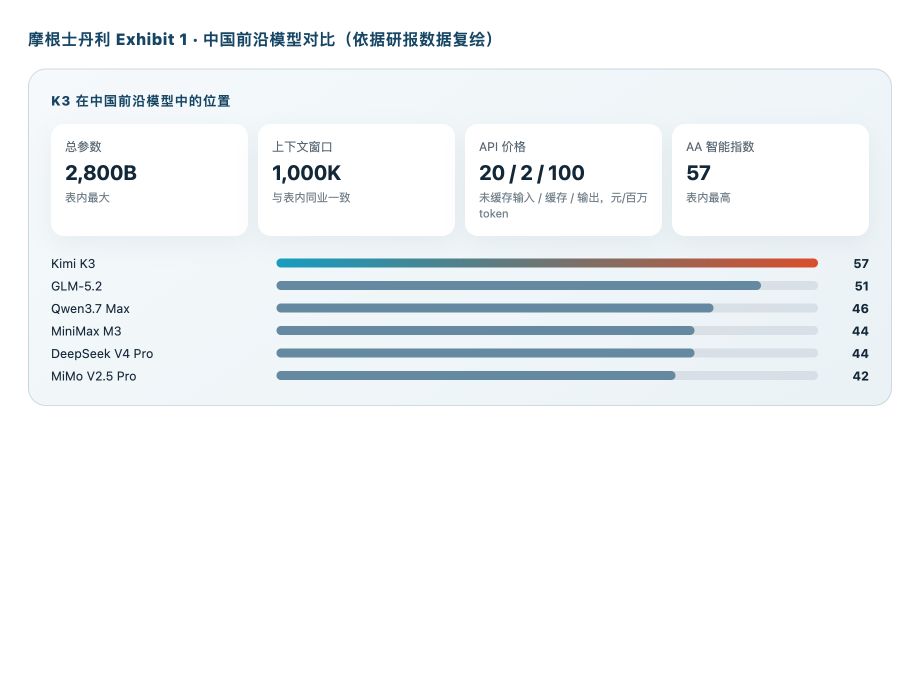Click the Qwen3.7 Max score bar
This screenshot has height=700, width=920.
click(495, 308)
